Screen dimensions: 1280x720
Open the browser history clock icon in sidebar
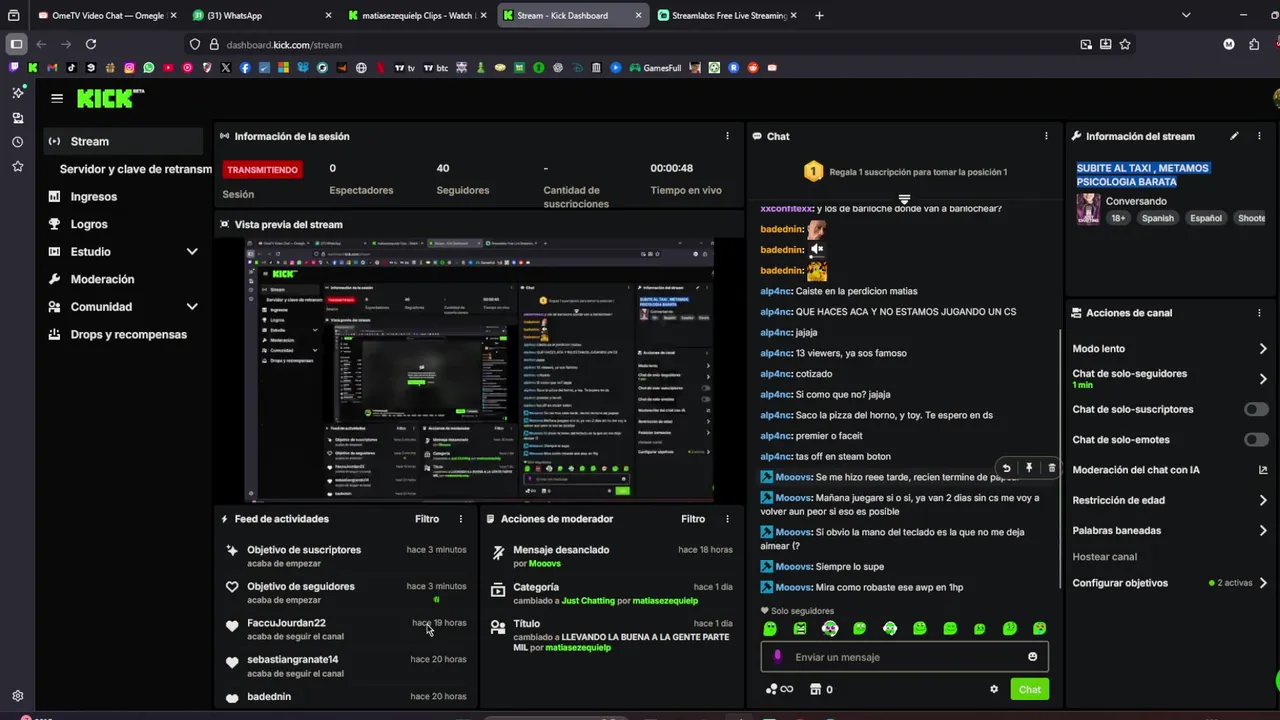pyautogui.click(x=18, y=142)
